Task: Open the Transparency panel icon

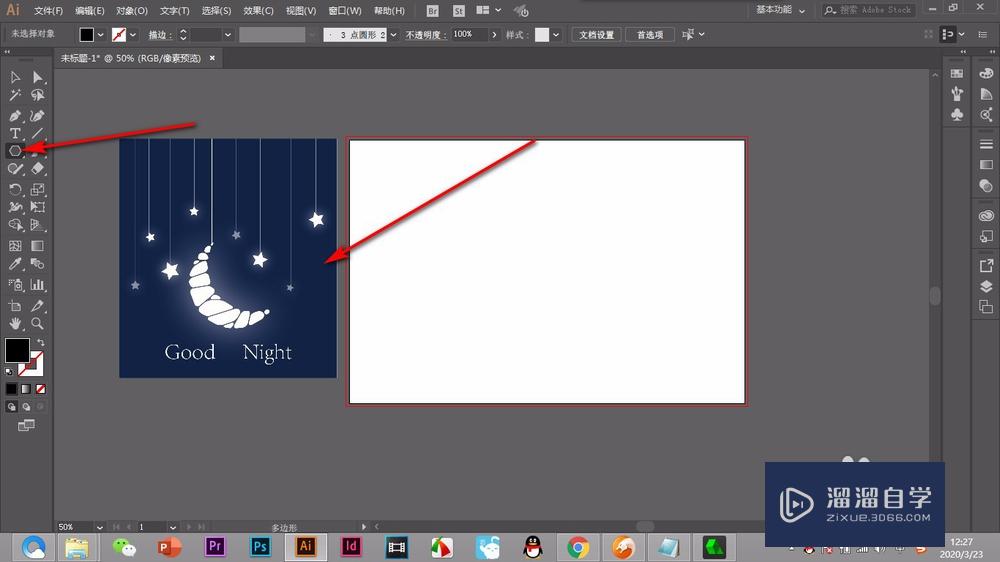Action: click(x=986, y=186)
